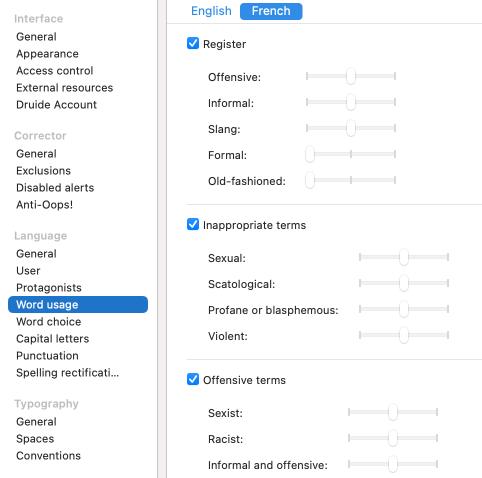Select the French language tab

pos(271,11)
